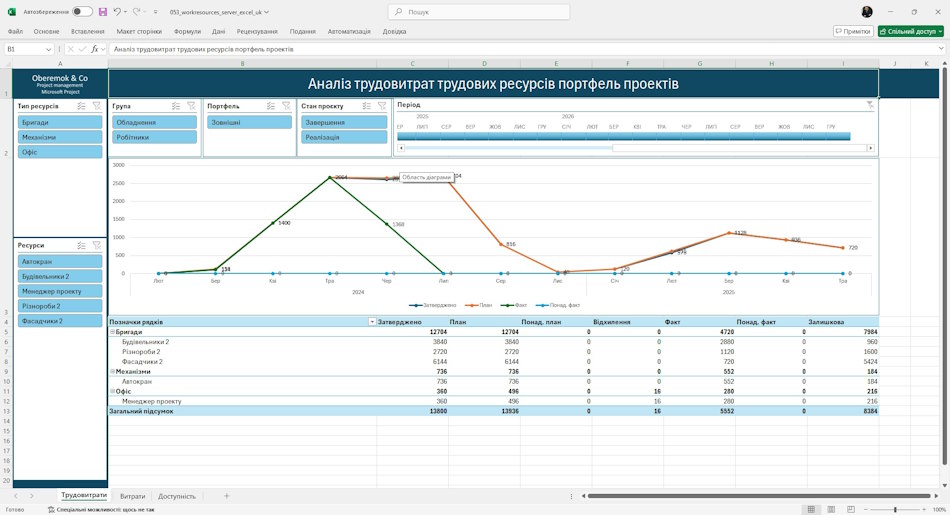Click the Спільний доступ button
Image resolution: width=950 pixels, height=515 pixels.
tap(911, 32)
